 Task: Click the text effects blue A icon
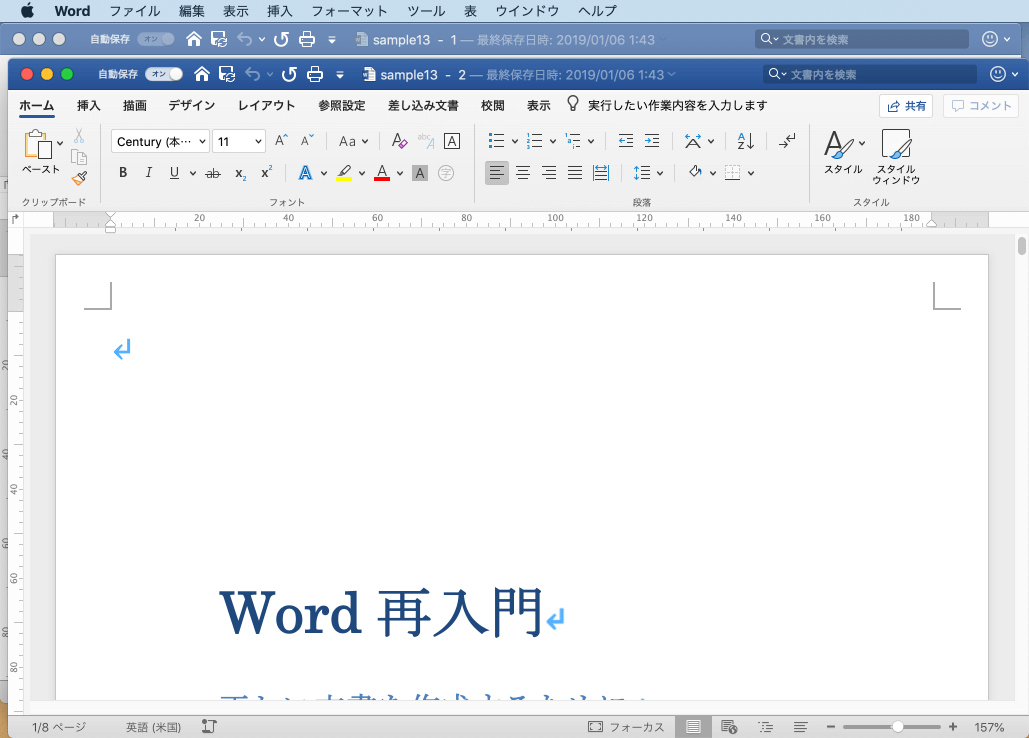click(305, 173)
